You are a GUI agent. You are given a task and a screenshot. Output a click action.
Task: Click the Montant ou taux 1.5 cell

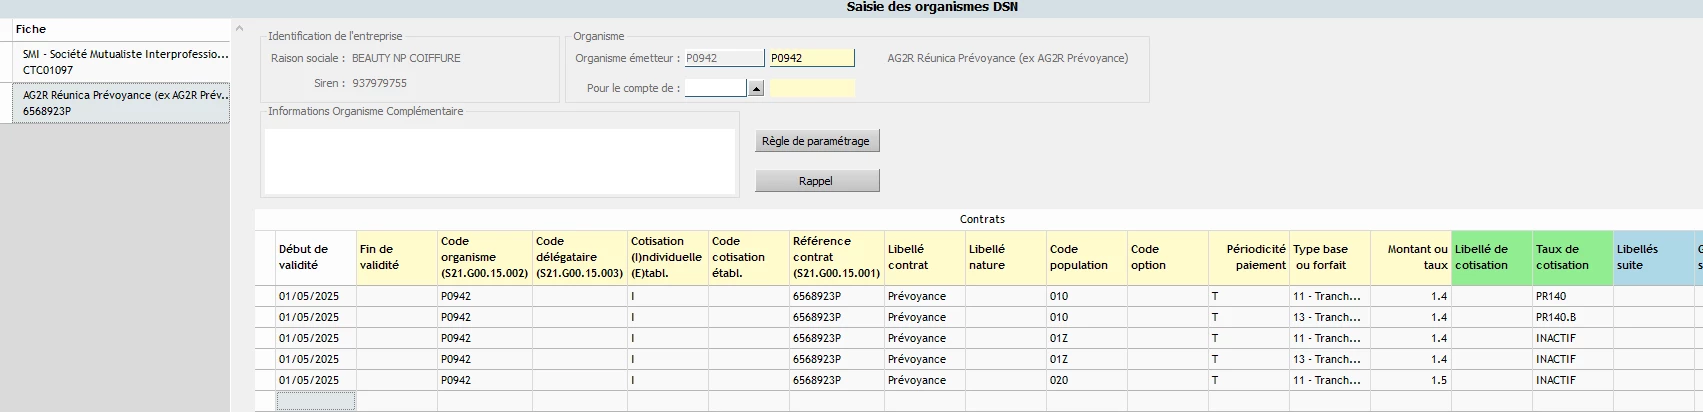pyautogui.click(x=1410, y=380)
